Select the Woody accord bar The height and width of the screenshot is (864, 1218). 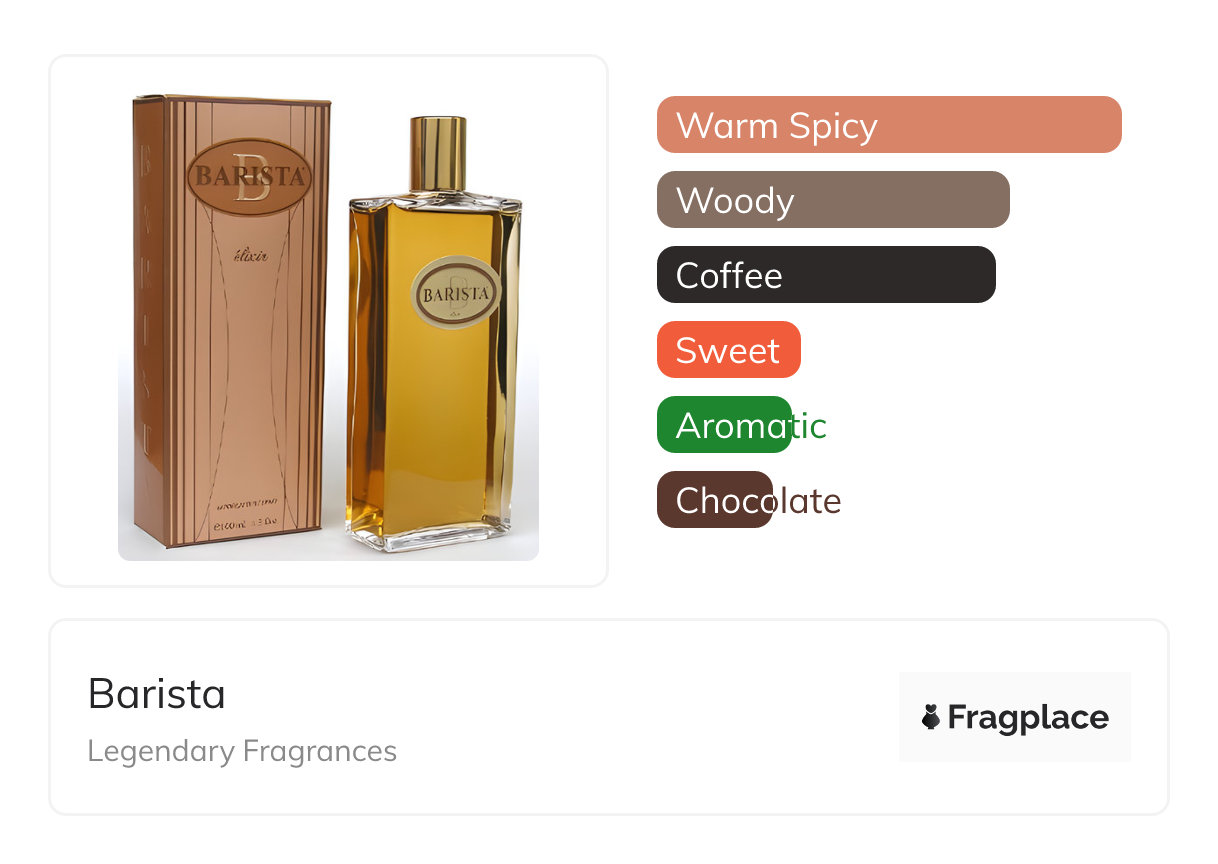833,200
